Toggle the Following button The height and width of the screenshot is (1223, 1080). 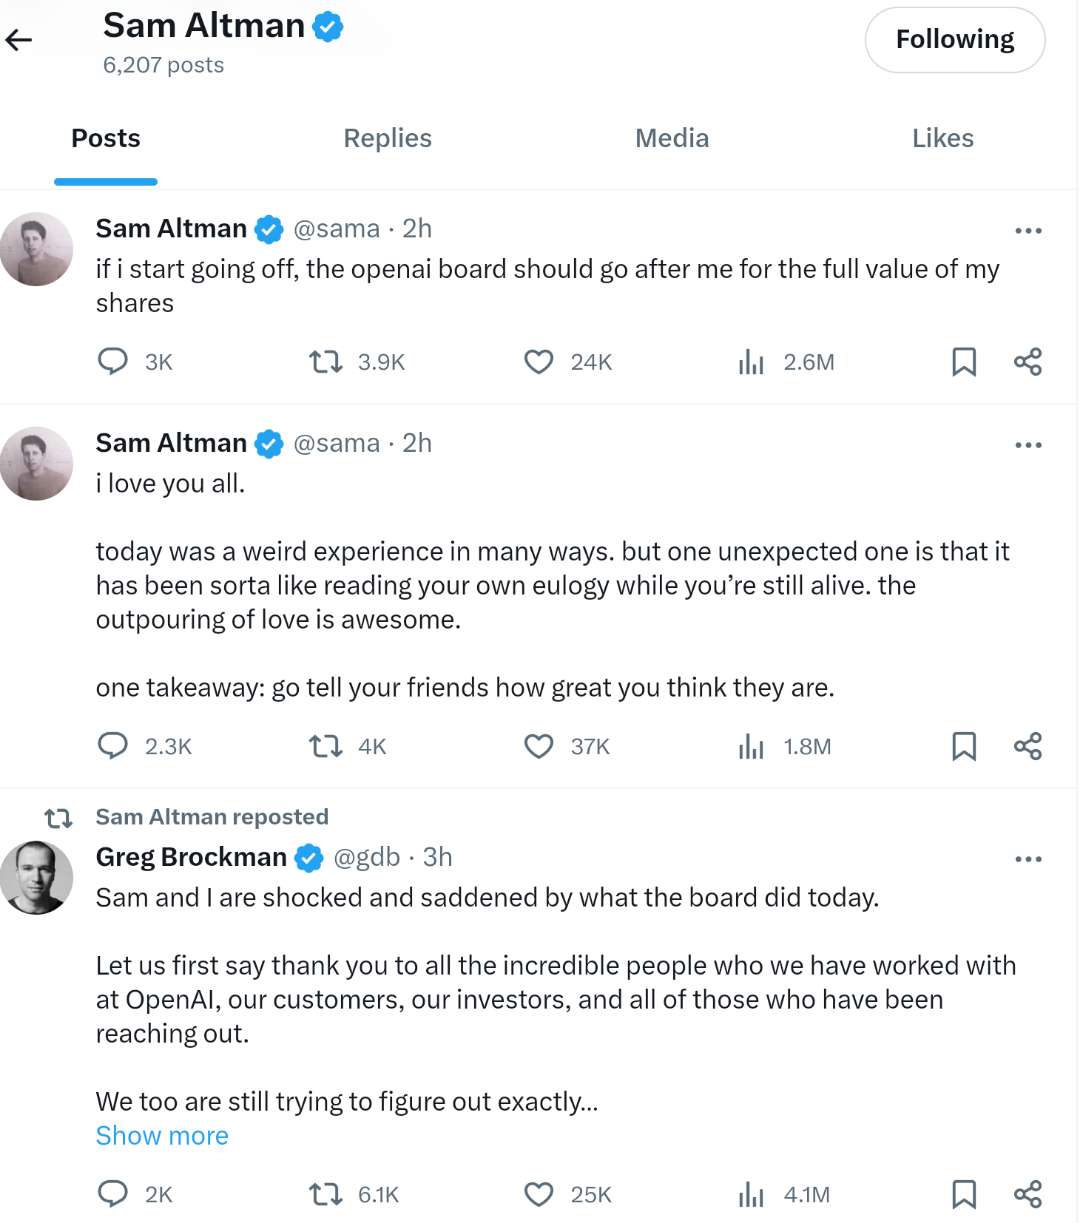click(x=954, y=40)
